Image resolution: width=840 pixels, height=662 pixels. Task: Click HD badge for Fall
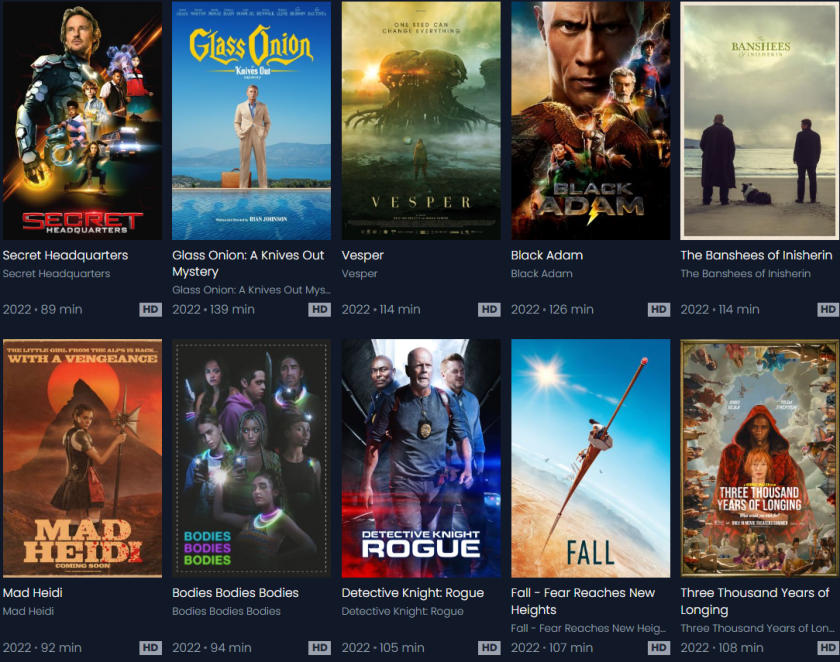[x=659, y=648]
